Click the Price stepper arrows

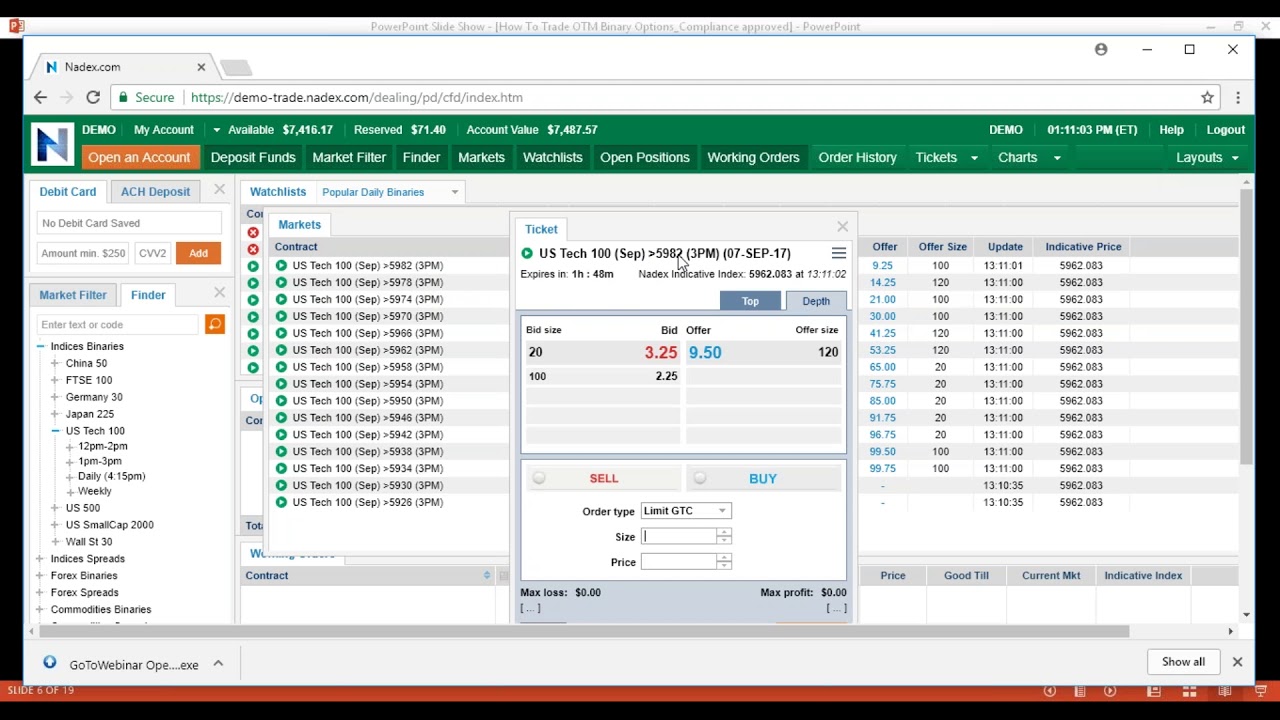click(724, 562)
